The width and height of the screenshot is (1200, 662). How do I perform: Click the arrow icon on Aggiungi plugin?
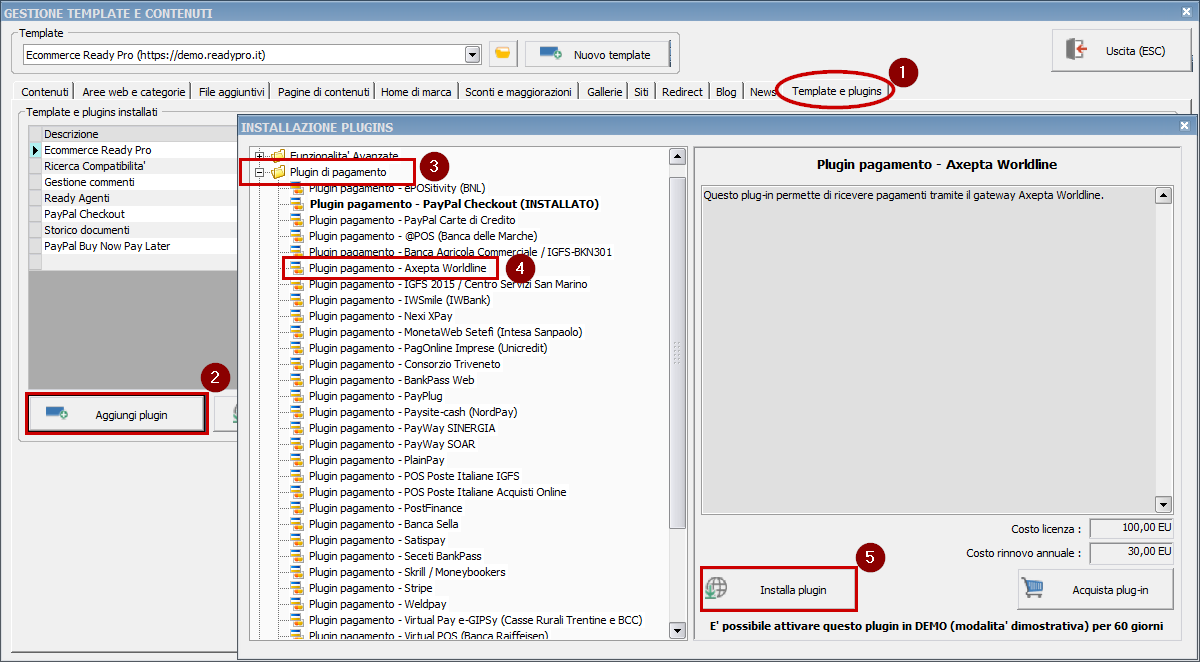pos(57,413)
